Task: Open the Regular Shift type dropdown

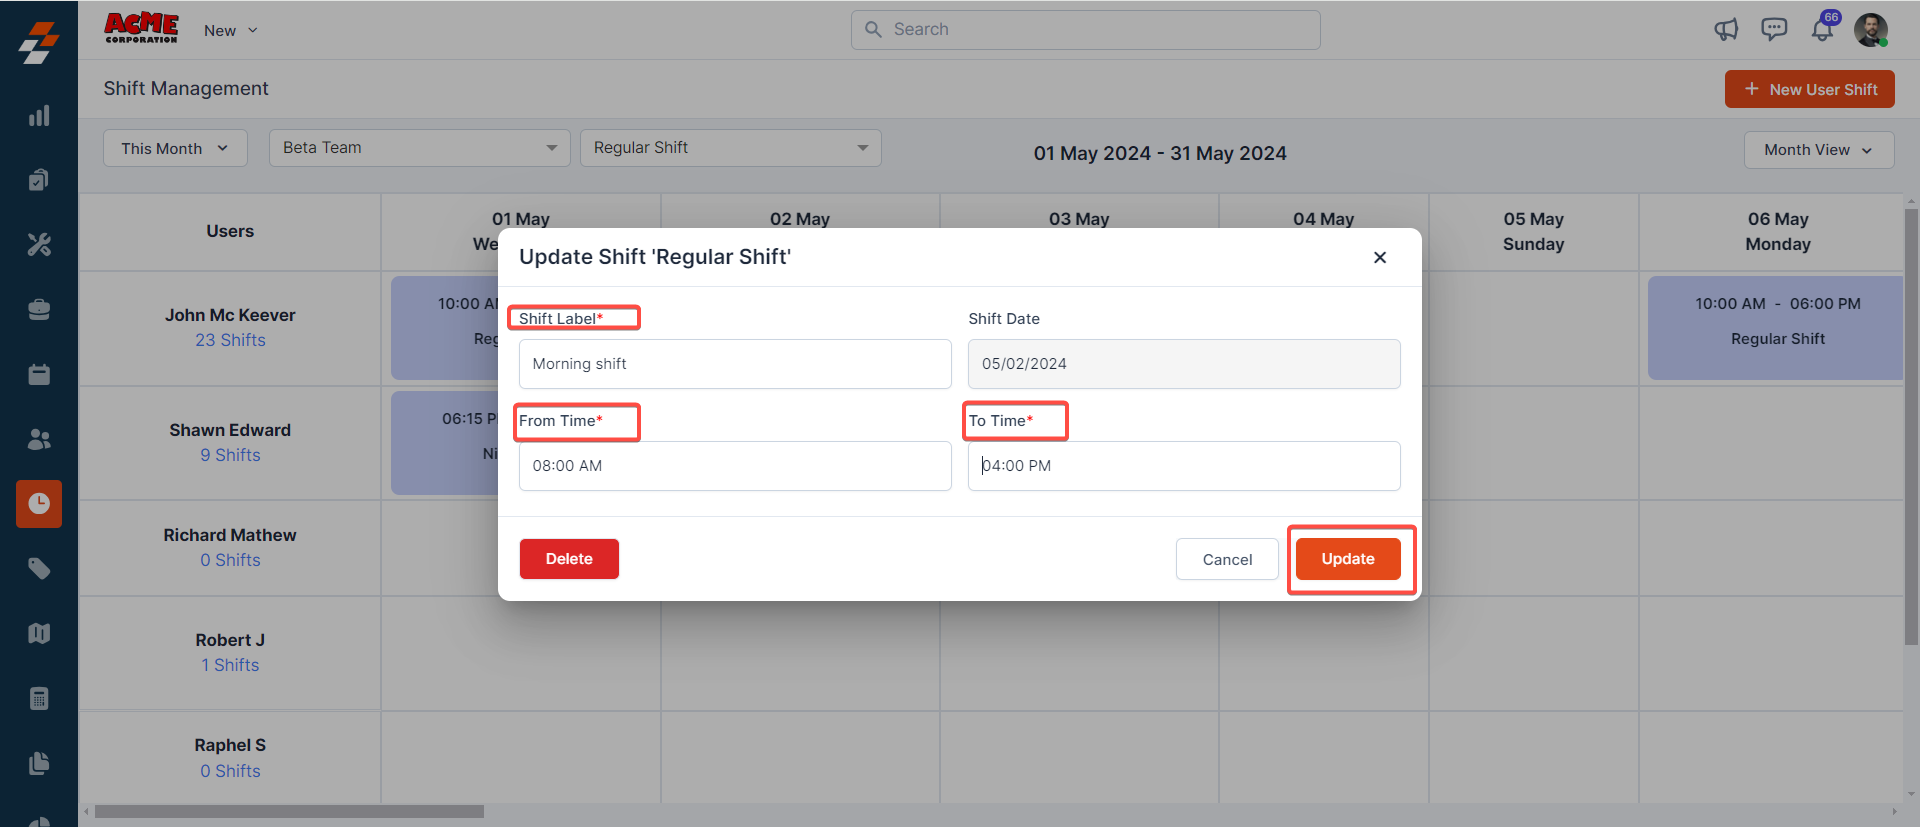Action: (x=731, y=148)
